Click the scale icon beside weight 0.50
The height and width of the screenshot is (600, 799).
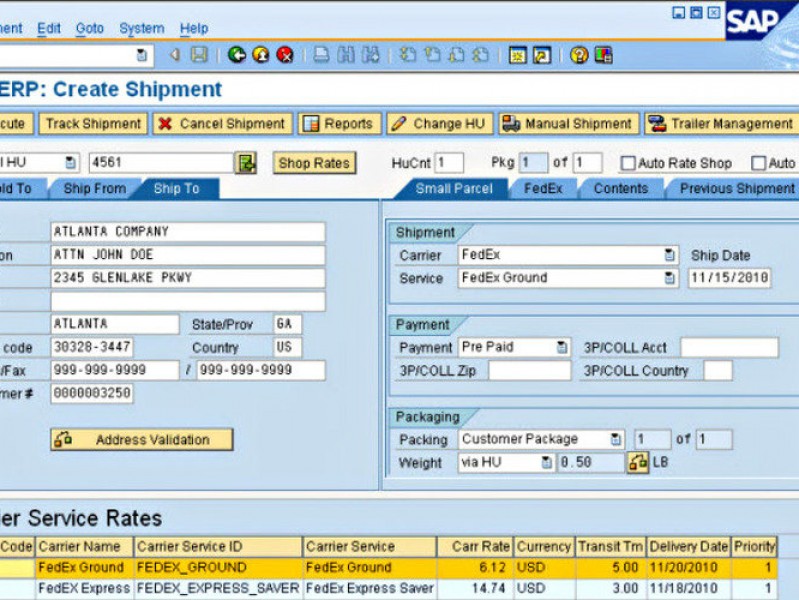pos(637,462)
